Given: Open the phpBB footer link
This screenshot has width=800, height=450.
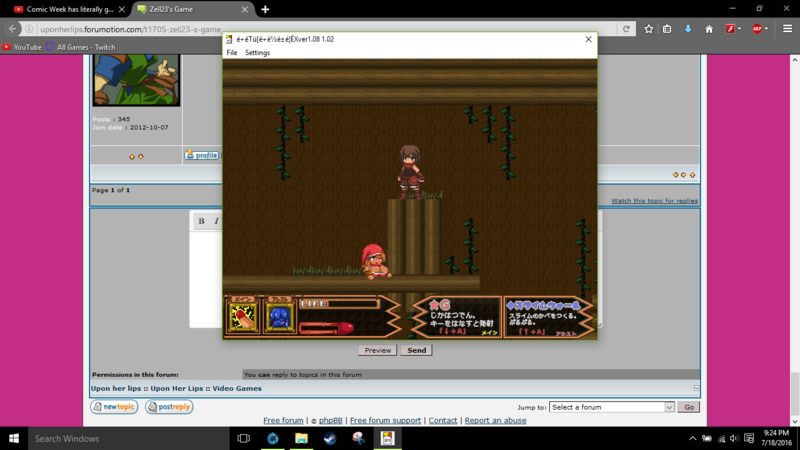Looking at the screenshot, I should click(x=331, y=420).
